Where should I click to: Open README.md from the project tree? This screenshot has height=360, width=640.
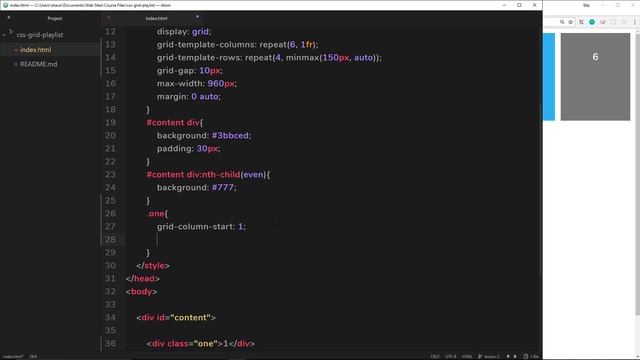coord(38,64)
